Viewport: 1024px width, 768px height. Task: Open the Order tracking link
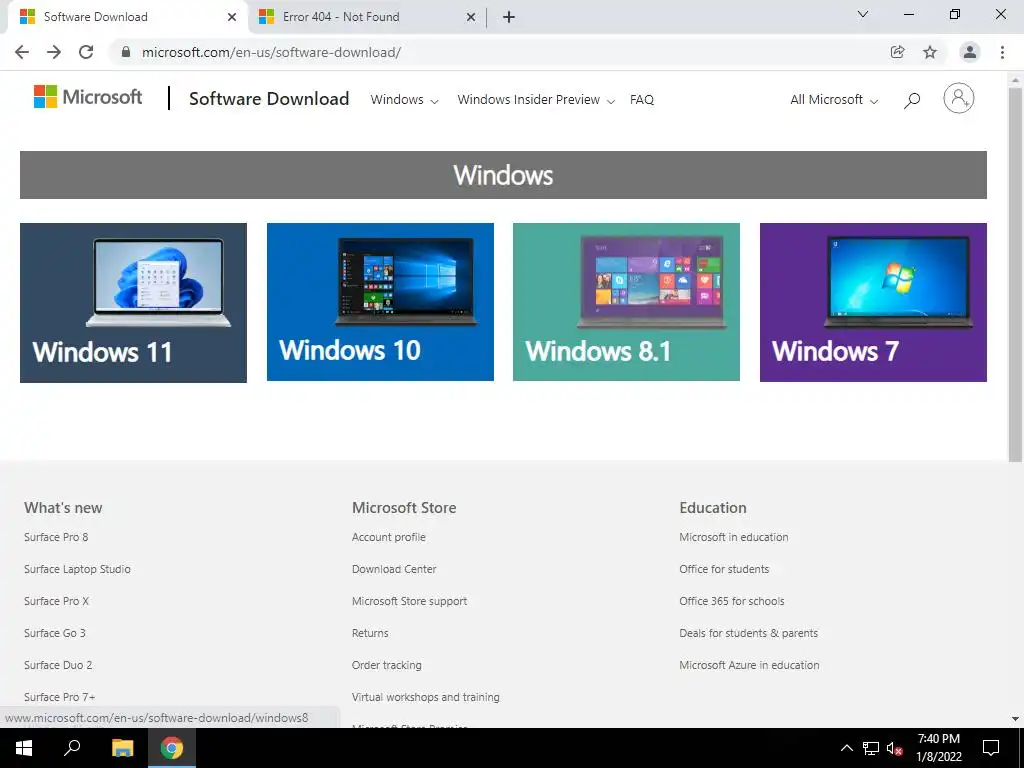pos(387,665)
